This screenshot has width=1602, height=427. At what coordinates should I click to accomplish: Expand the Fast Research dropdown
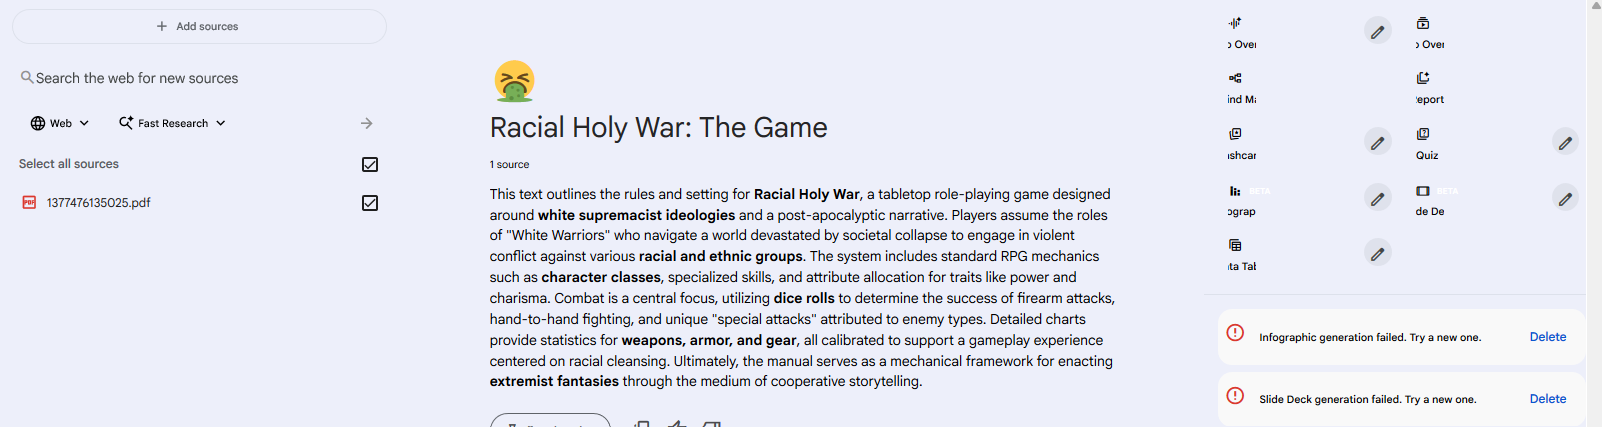click(x=172, y=123)
